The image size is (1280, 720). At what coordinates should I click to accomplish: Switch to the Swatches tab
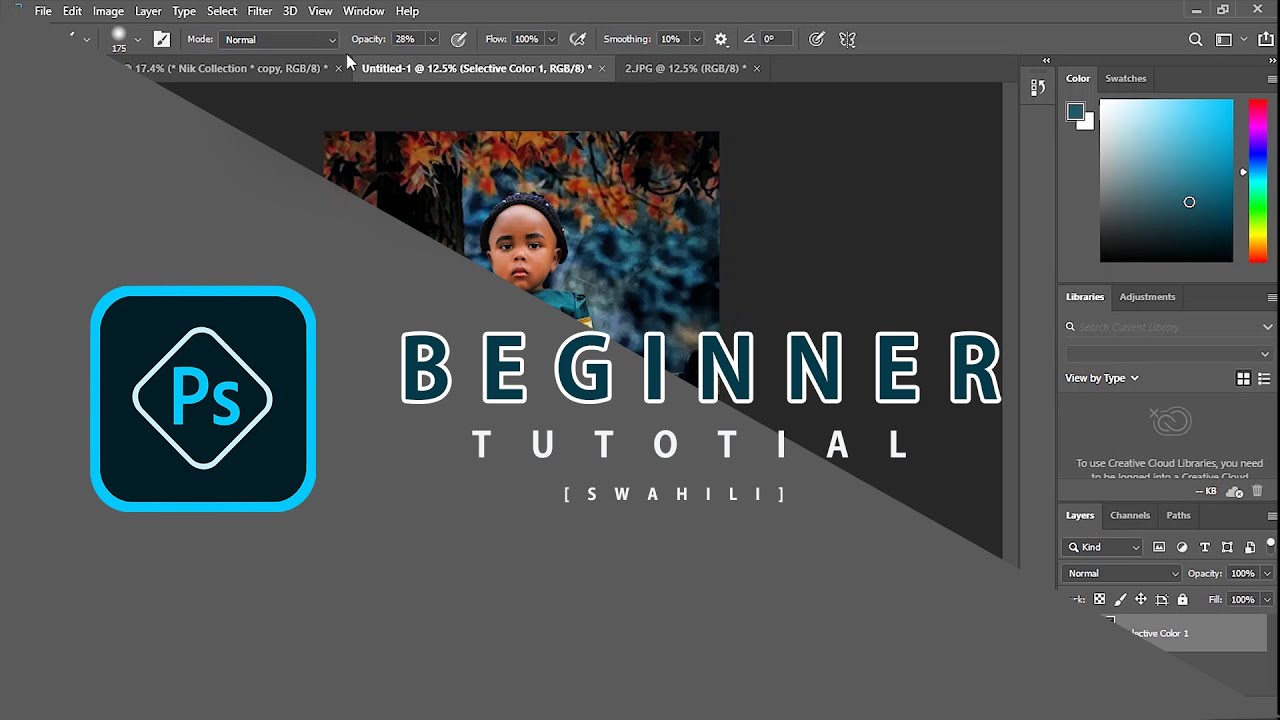tap(1126, 78)
